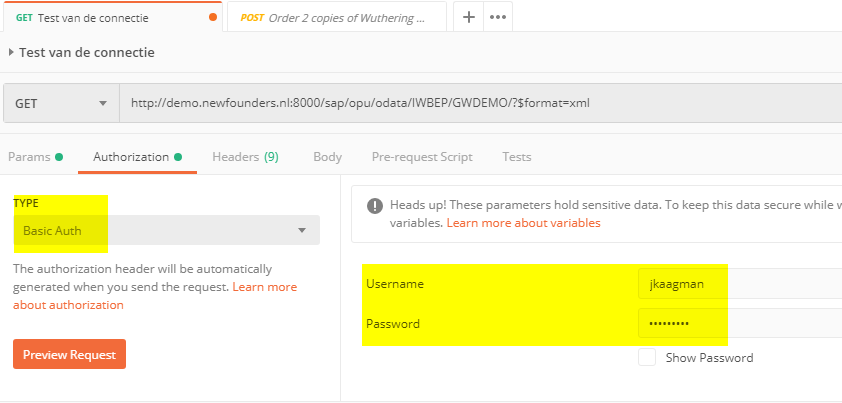Open the three-dots tab options menu

(499, 17)
